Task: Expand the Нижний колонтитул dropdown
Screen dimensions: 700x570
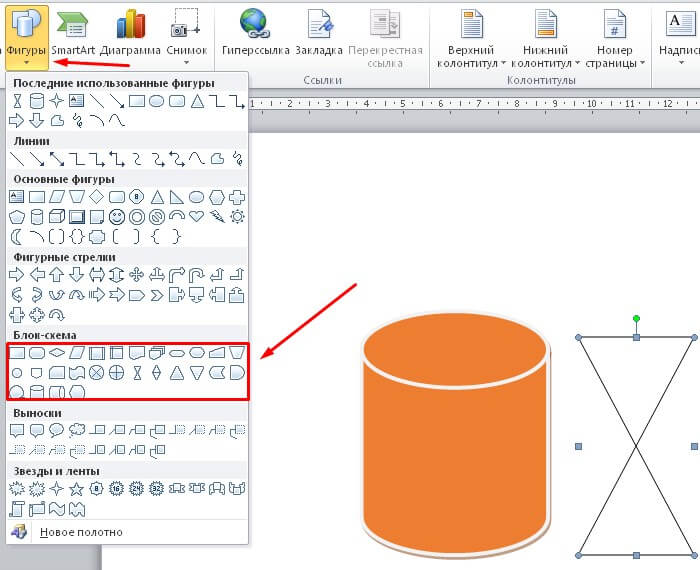Action: [545, 38]
